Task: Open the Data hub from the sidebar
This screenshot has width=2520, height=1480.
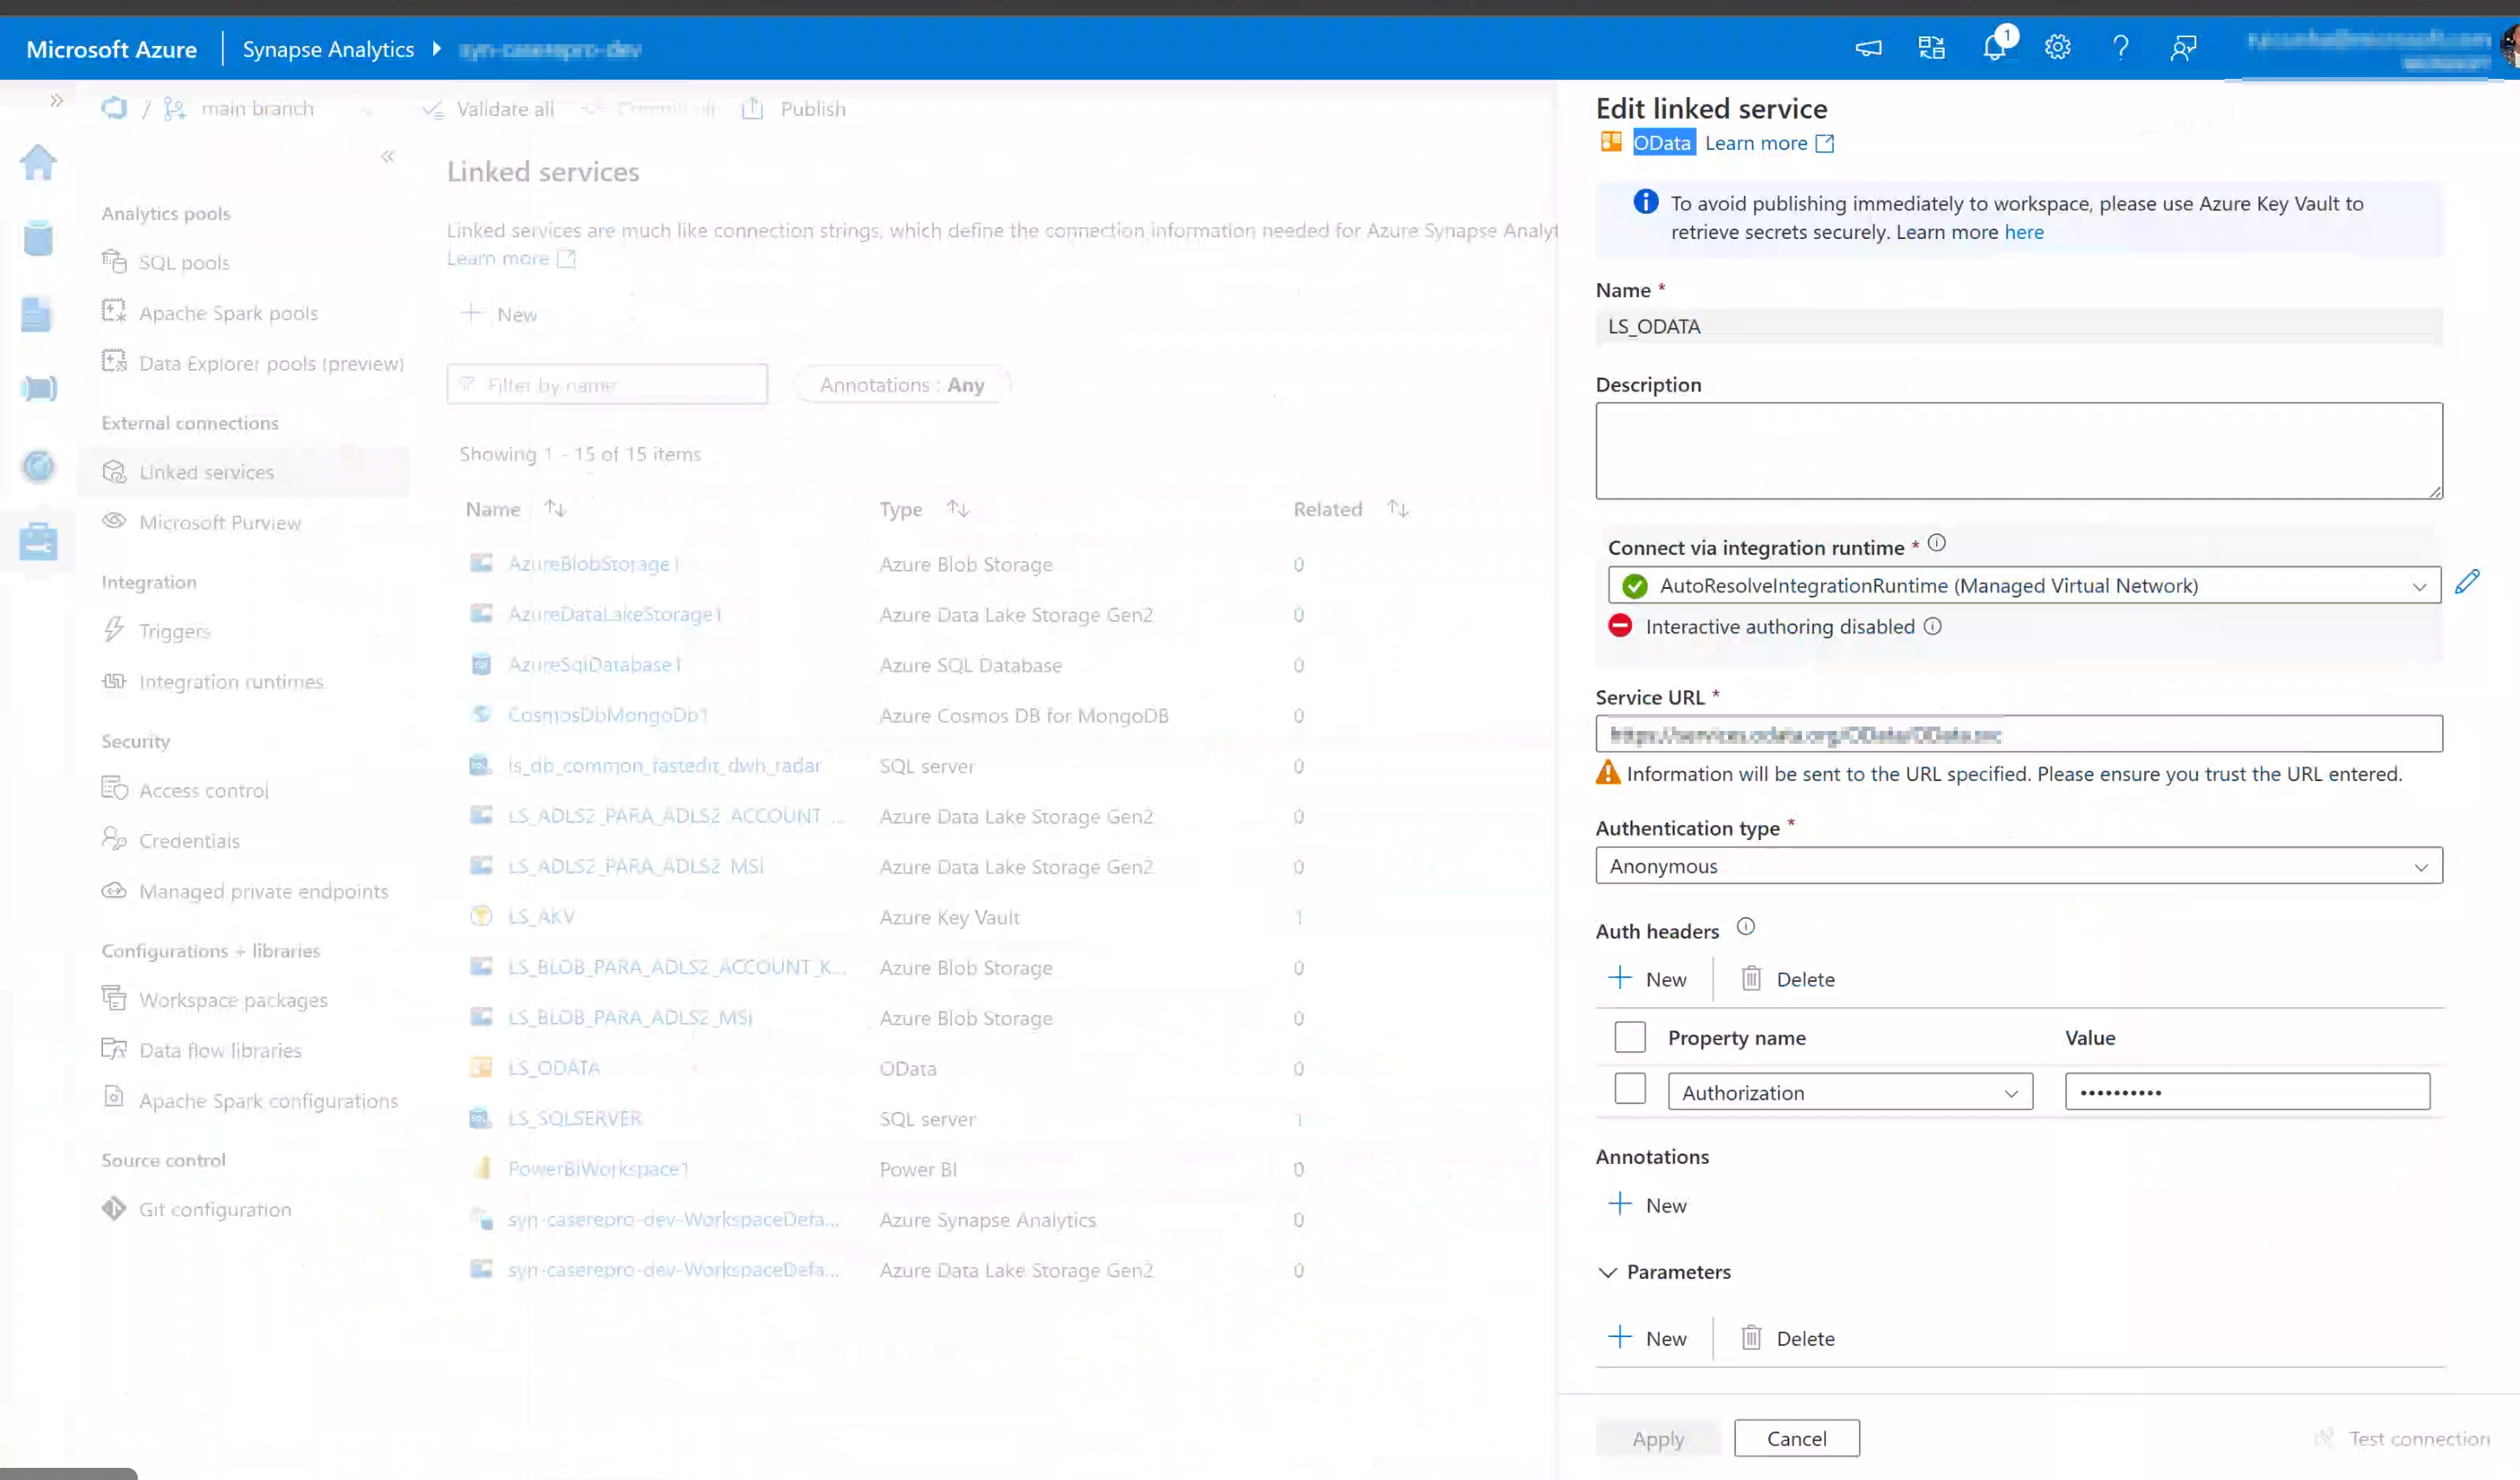Action: [38, 238]
